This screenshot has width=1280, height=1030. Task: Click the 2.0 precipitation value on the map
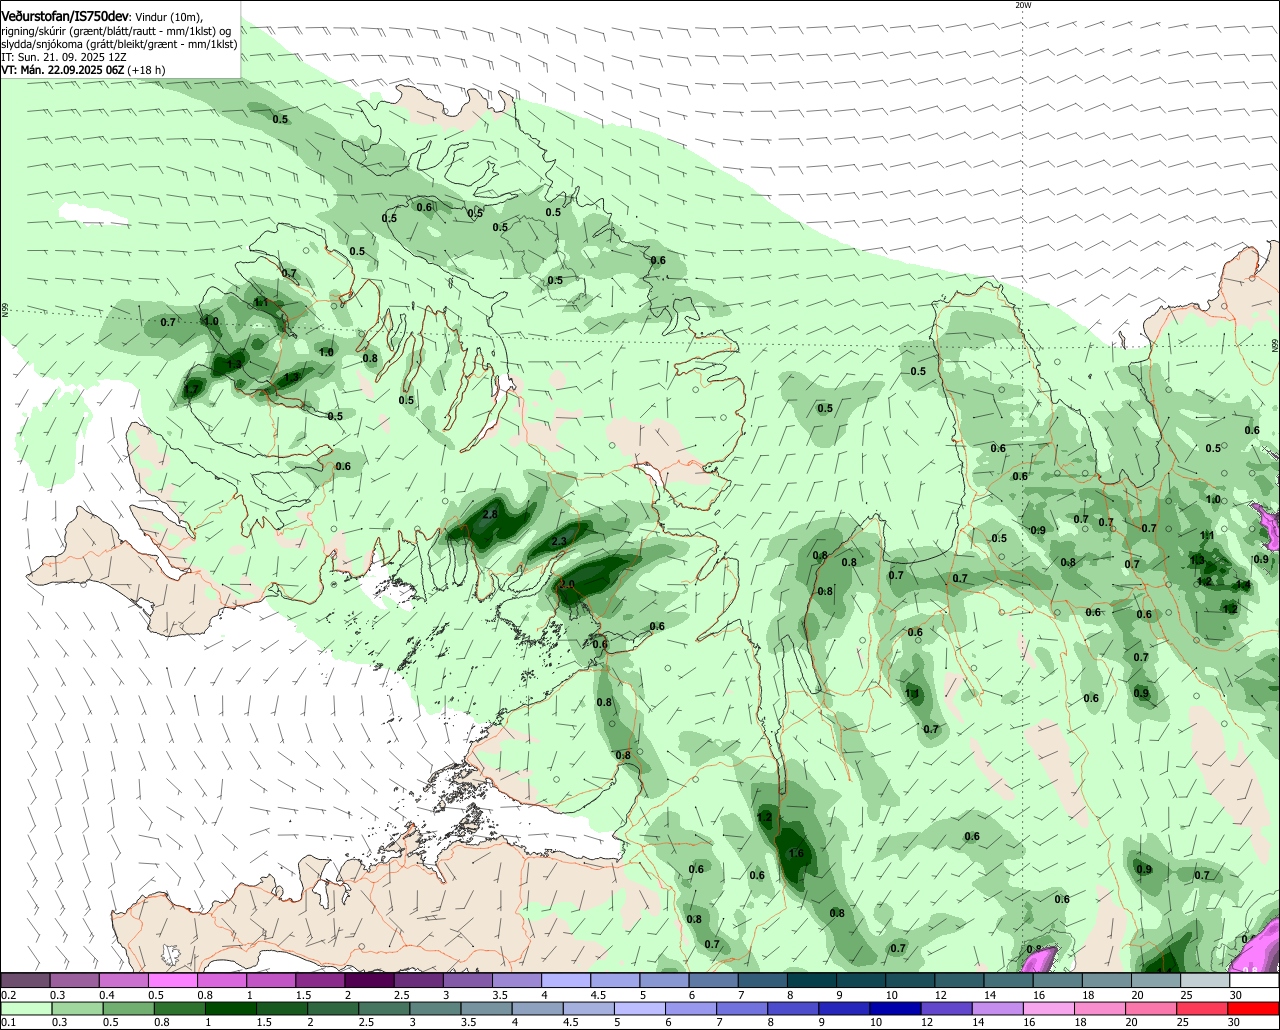568,584
